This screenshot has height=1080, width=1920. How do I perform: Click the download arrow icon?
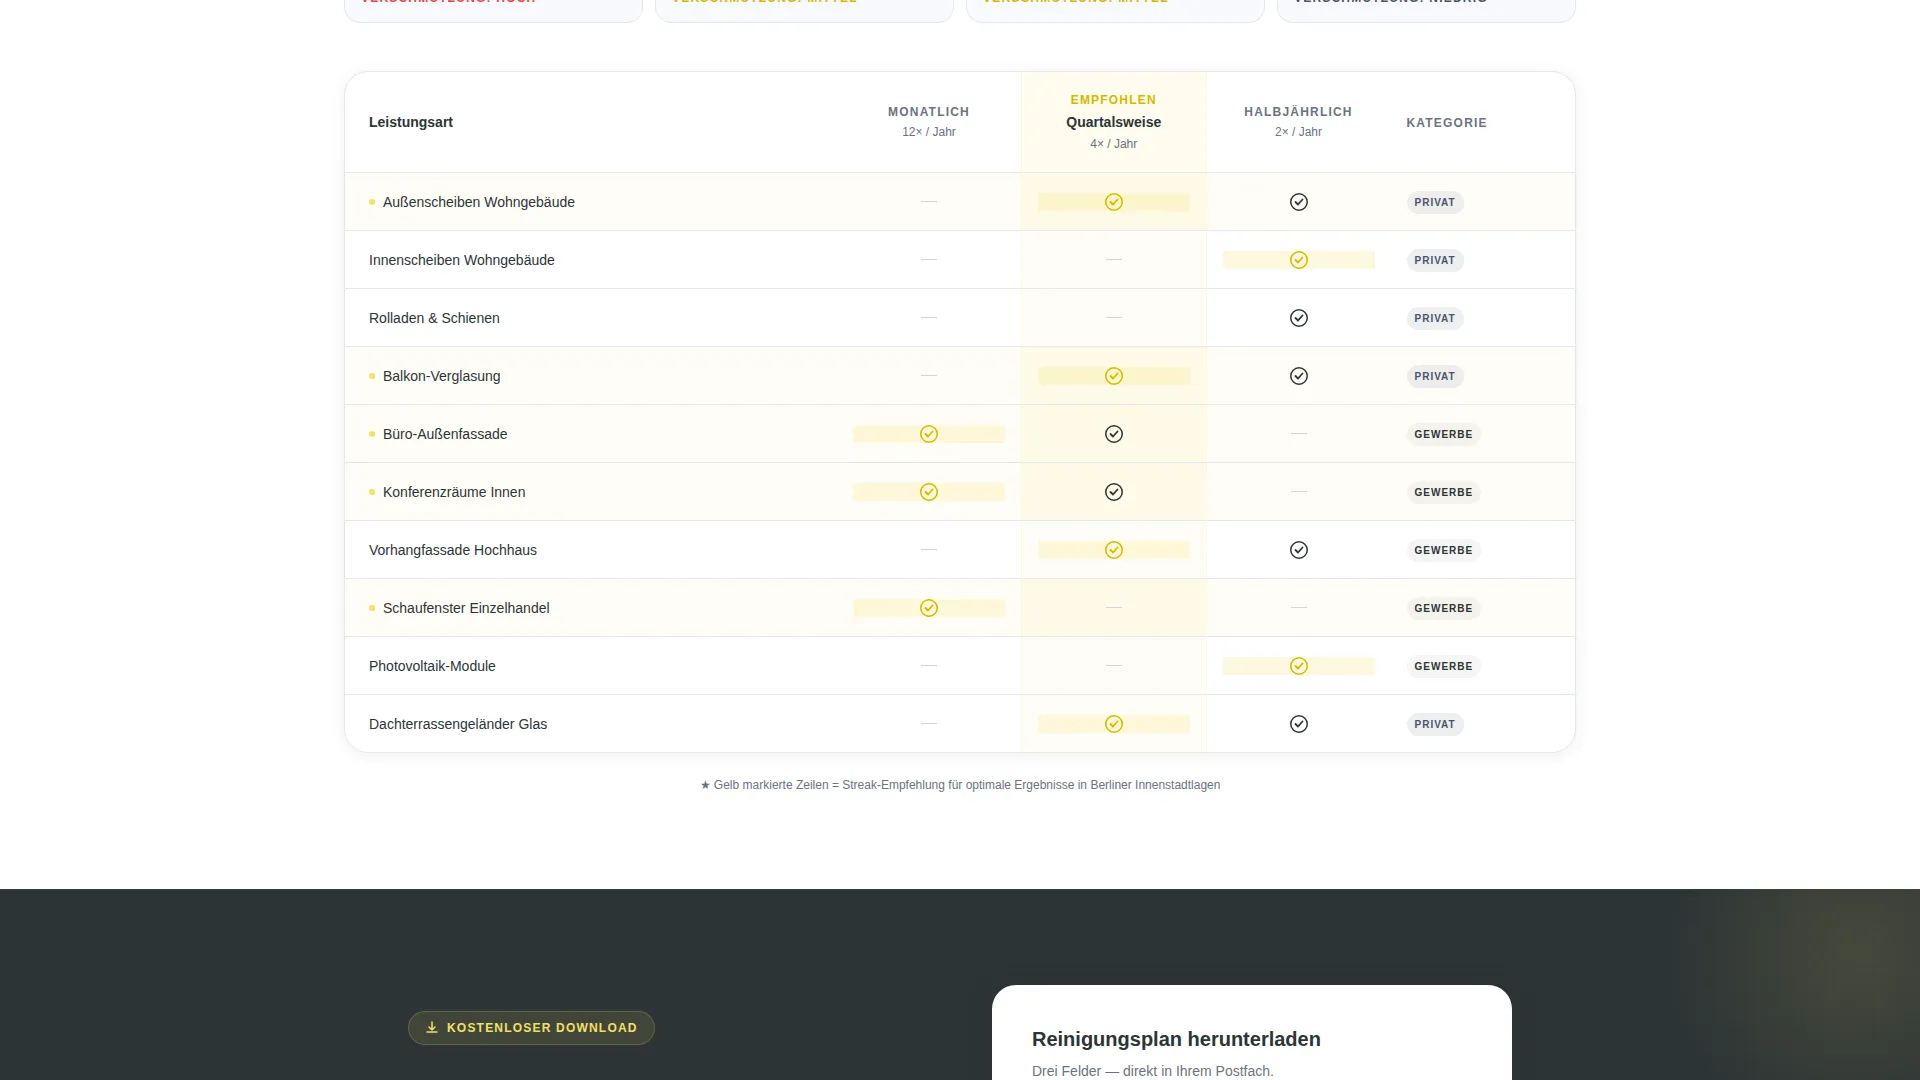pos(432,1027)
